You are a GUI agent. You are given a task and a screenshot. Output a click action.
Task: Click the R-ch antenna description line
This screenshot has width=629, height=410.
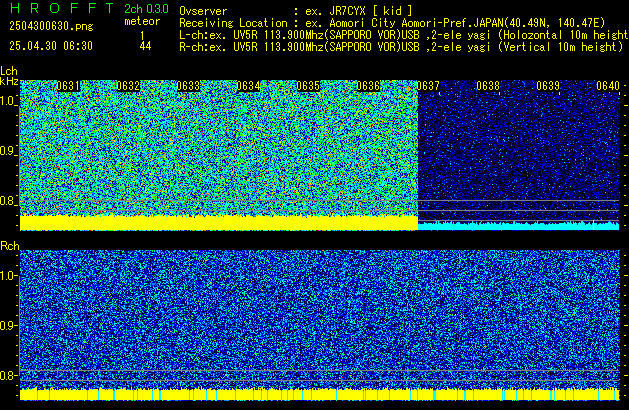coord(401,47)
